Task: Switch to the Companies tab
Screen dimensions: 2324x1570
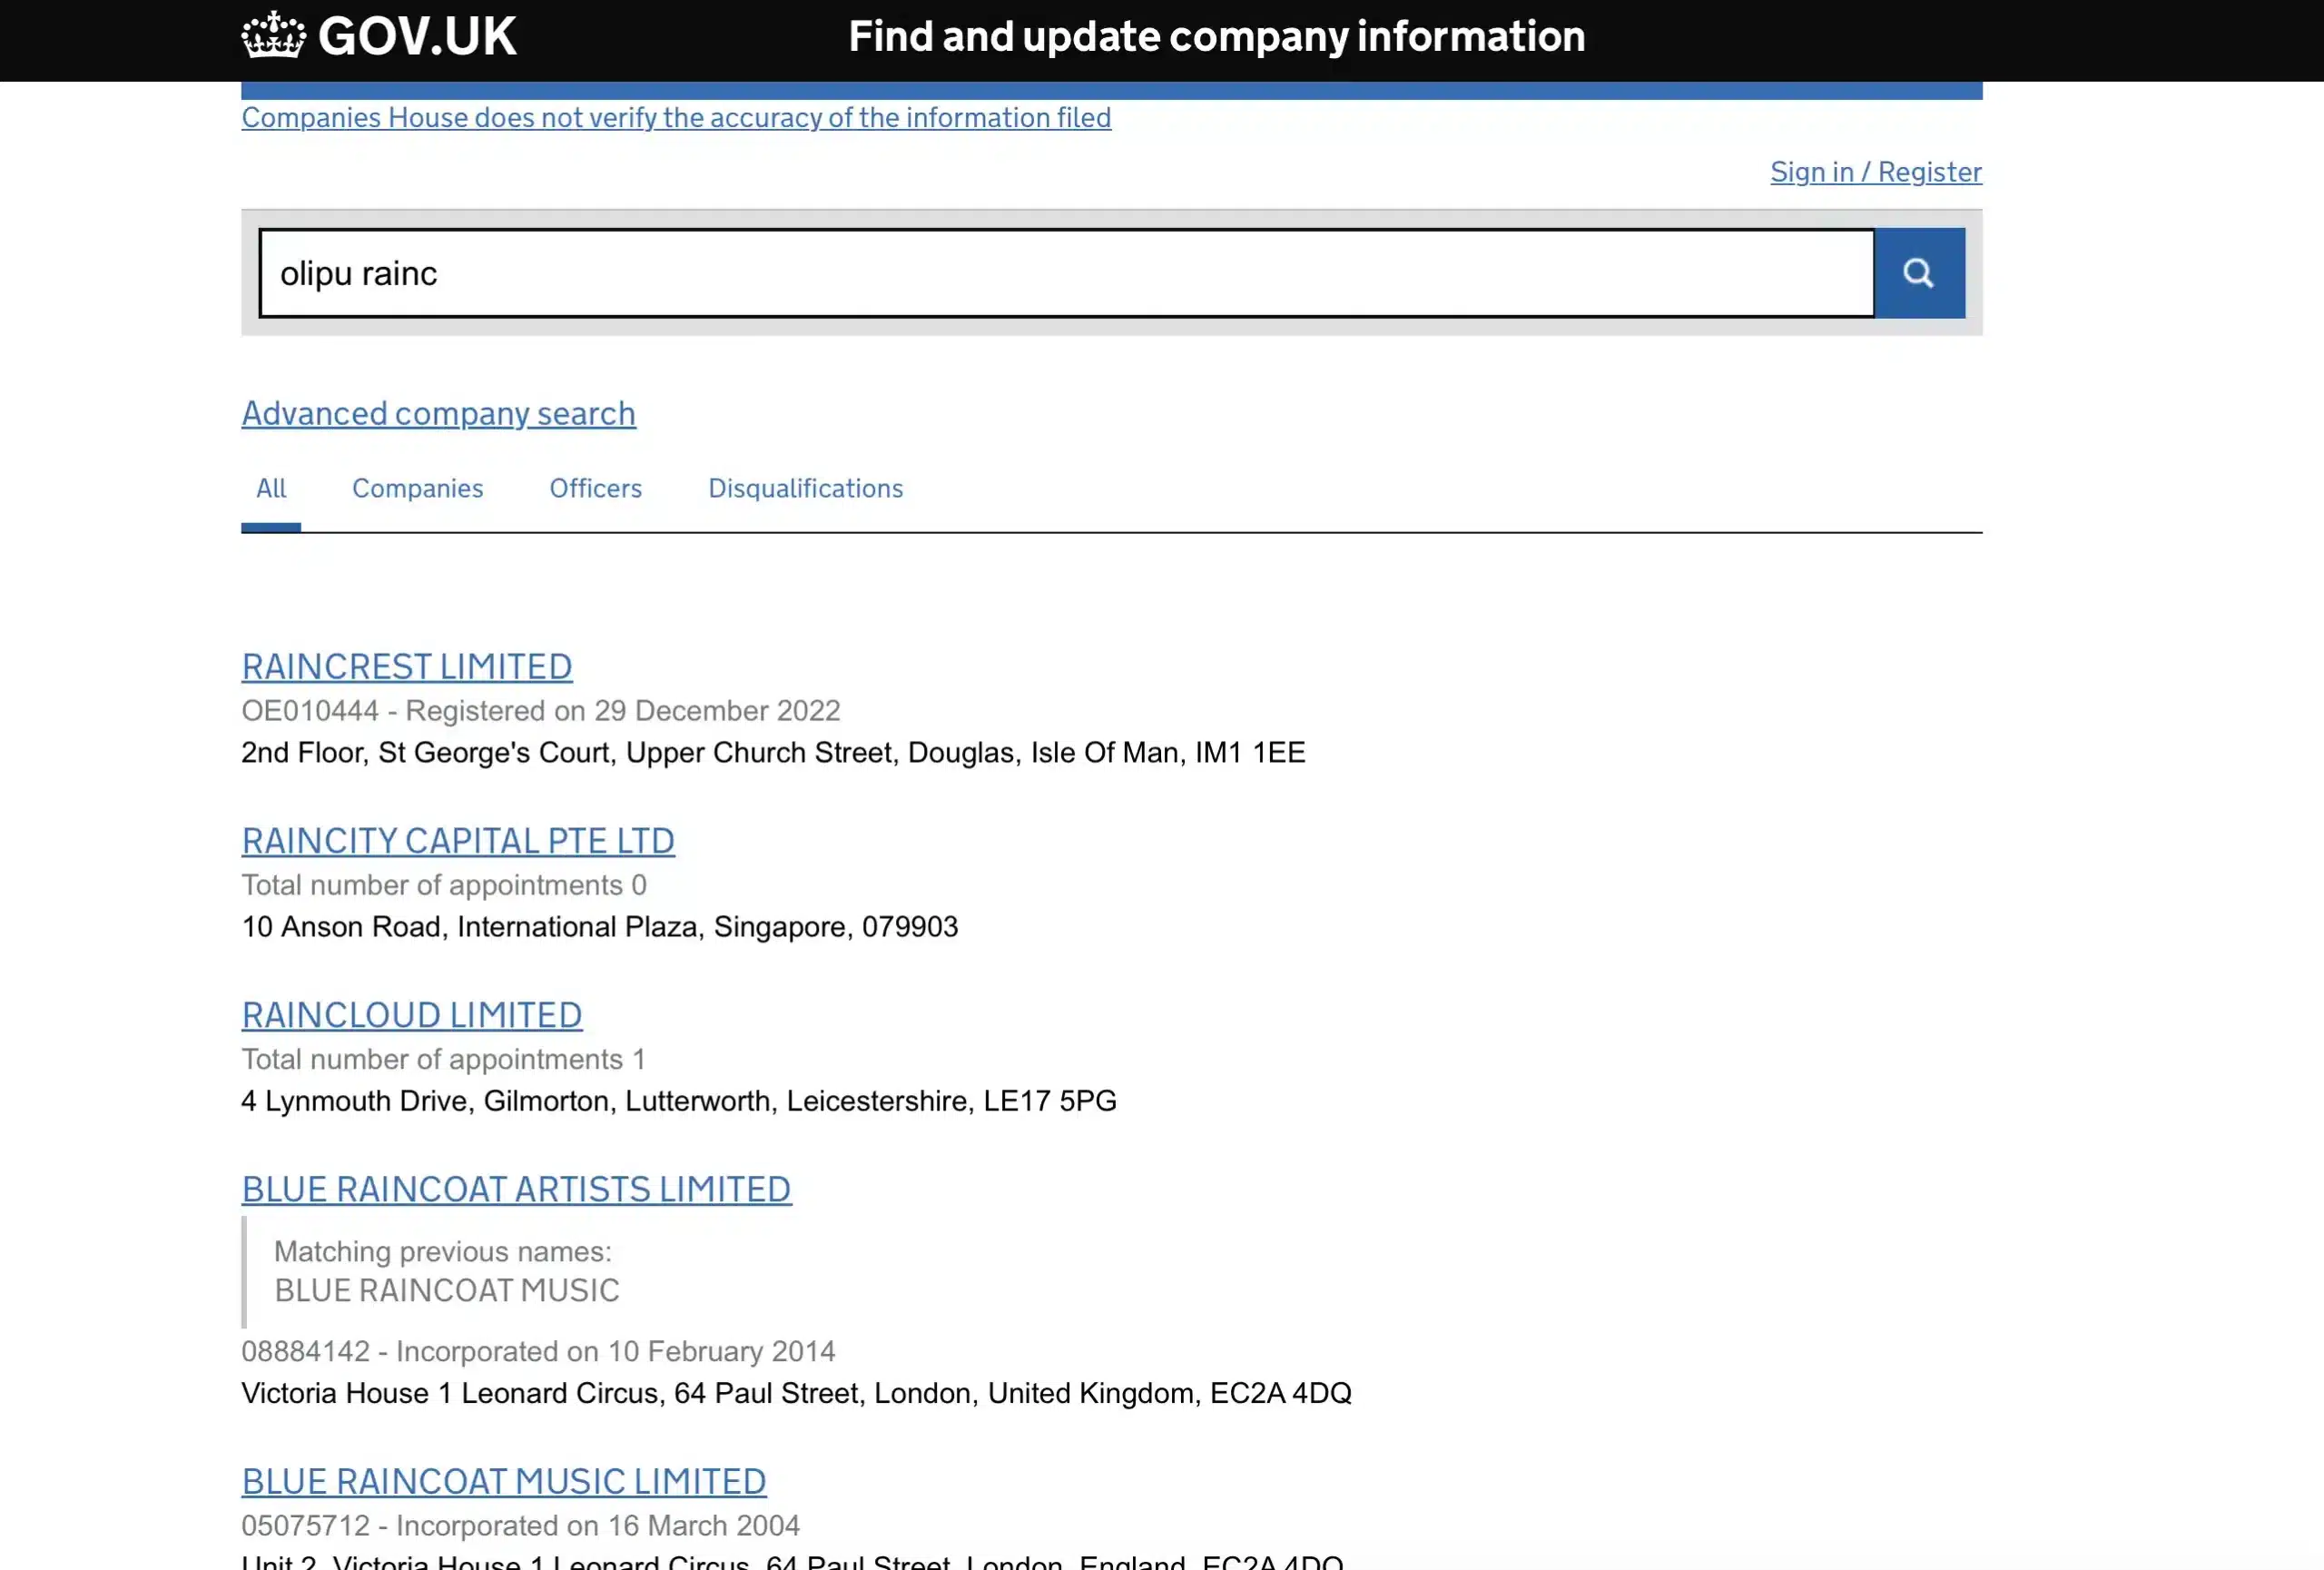Action: [x=418, y=488]
